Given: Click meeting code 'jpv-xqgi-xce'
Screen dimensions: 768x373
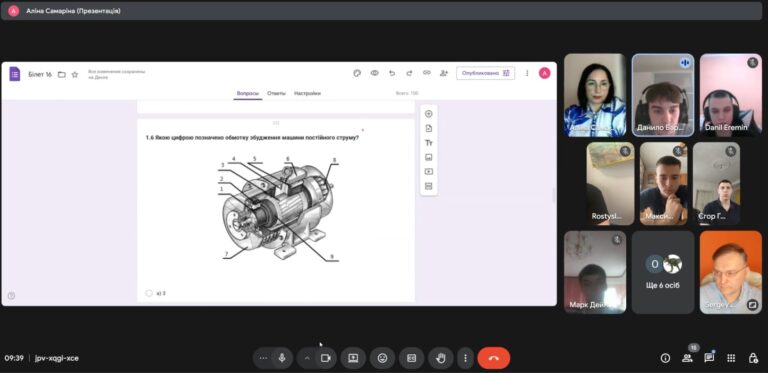Looking at the screenshot, I should pyautogui.click(x=57, y=358).
